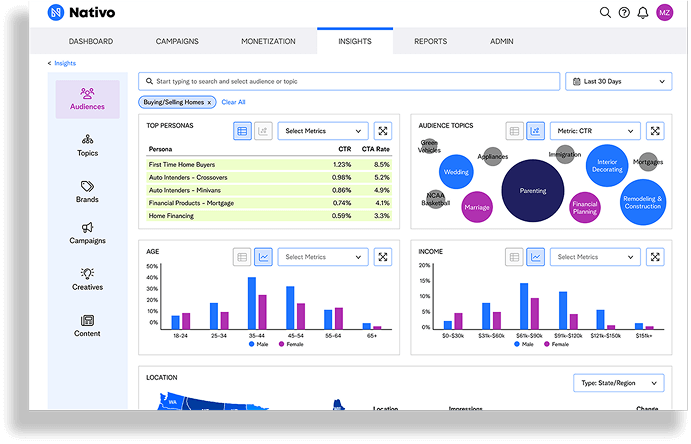Toggle Male legend in Age chart
The height and width of the screenshot is (444, 691).
point(259,344)
